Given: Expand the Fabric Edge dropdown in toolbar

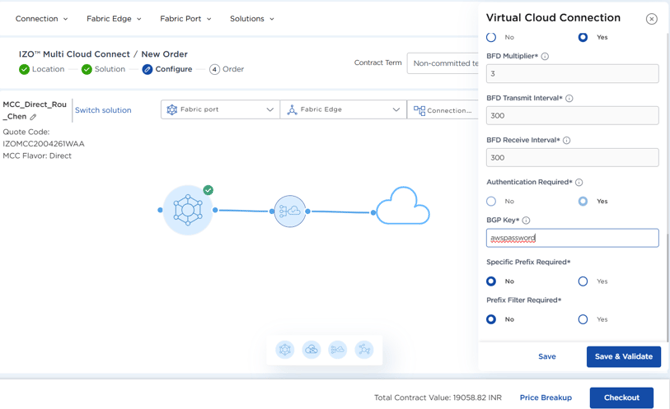Looking at the screenshot, I should [x=344, y=110].
